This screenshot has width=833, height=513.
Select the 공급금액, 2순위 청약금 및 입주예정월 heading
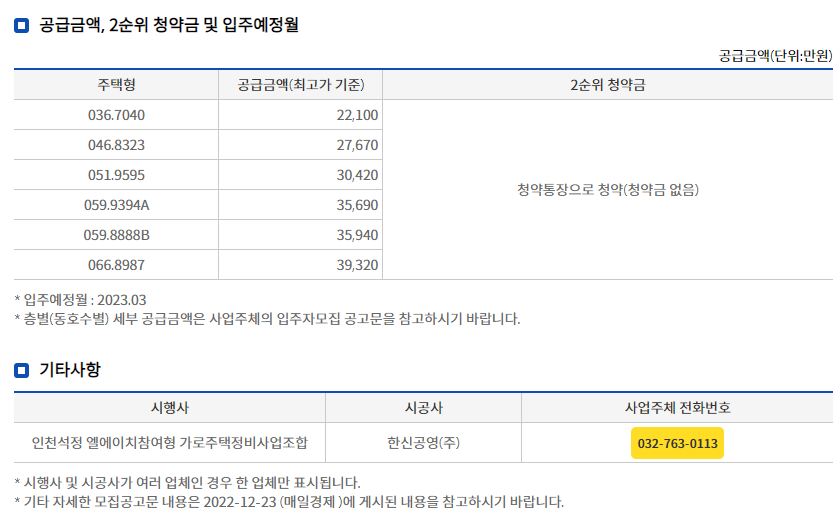(169, 25)
